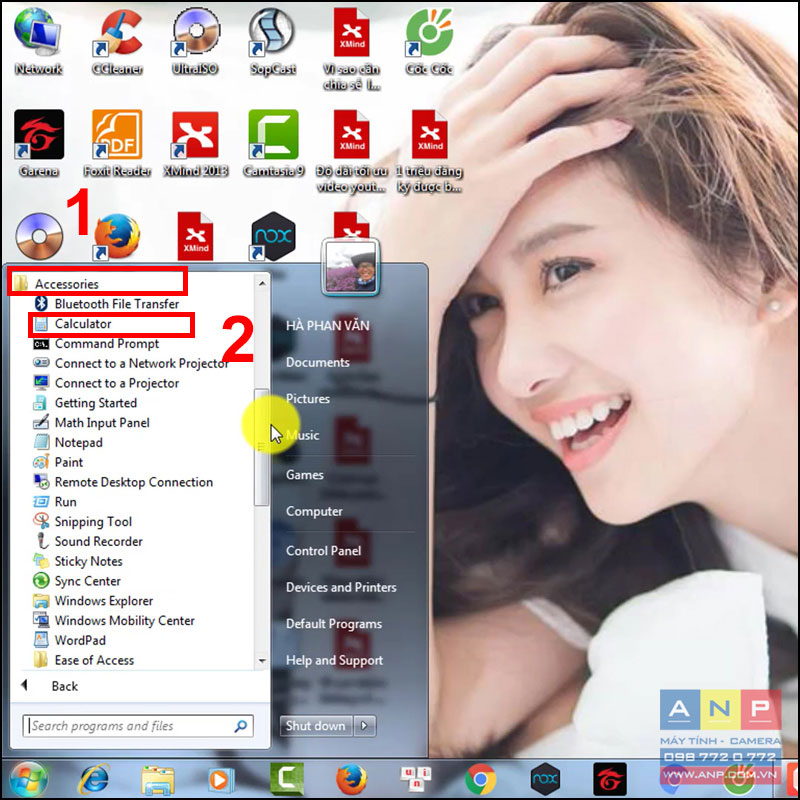The image size is (800, 800).
Task: Open Computer from the Start menu
Action: tap(314, 511)
